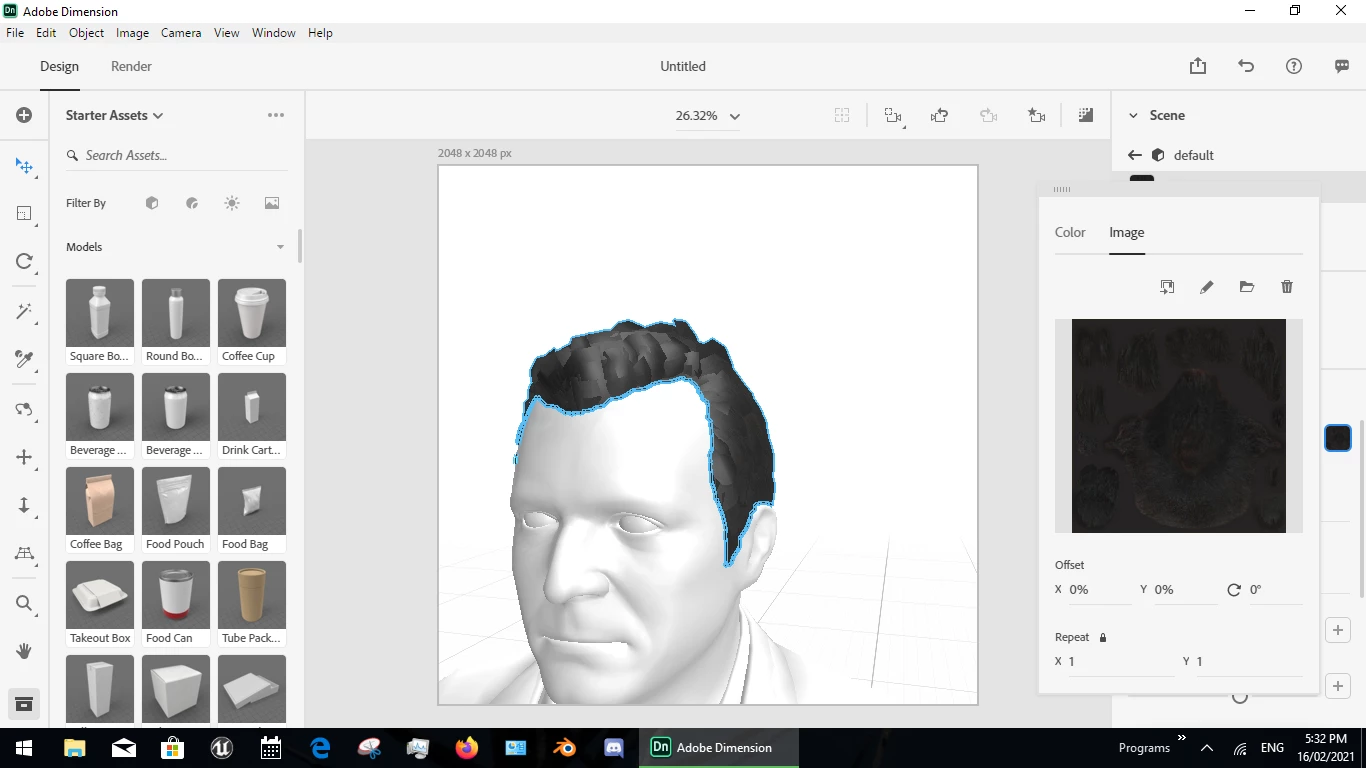Collapse the Scene panel chevron
Viewport: 1366px width, 768px height.
tap(1133, 116)
